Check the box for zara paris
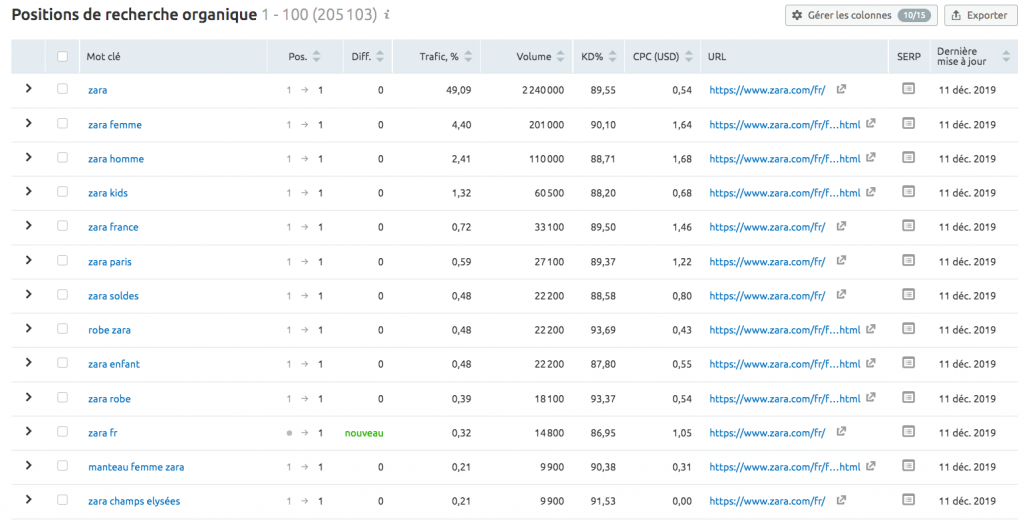 tap(63, 261)
